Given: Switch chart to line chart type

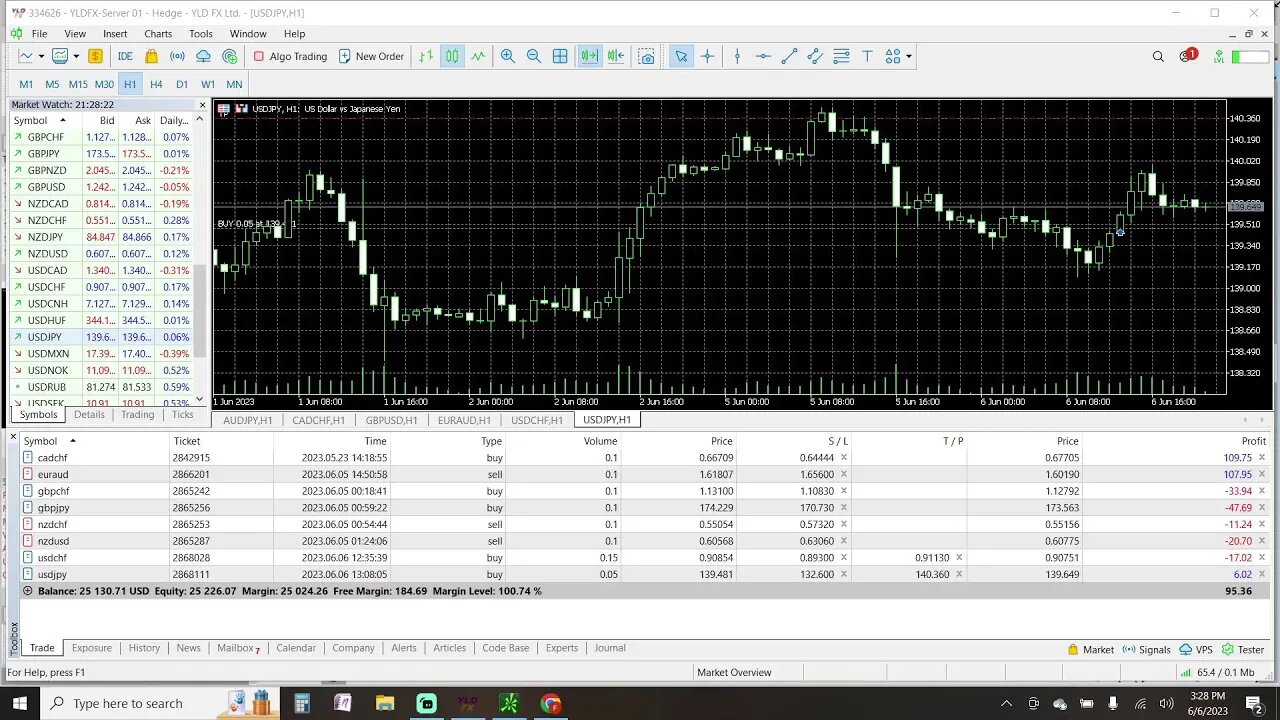Looking at the screenshot, I should (x=478, y=56).
